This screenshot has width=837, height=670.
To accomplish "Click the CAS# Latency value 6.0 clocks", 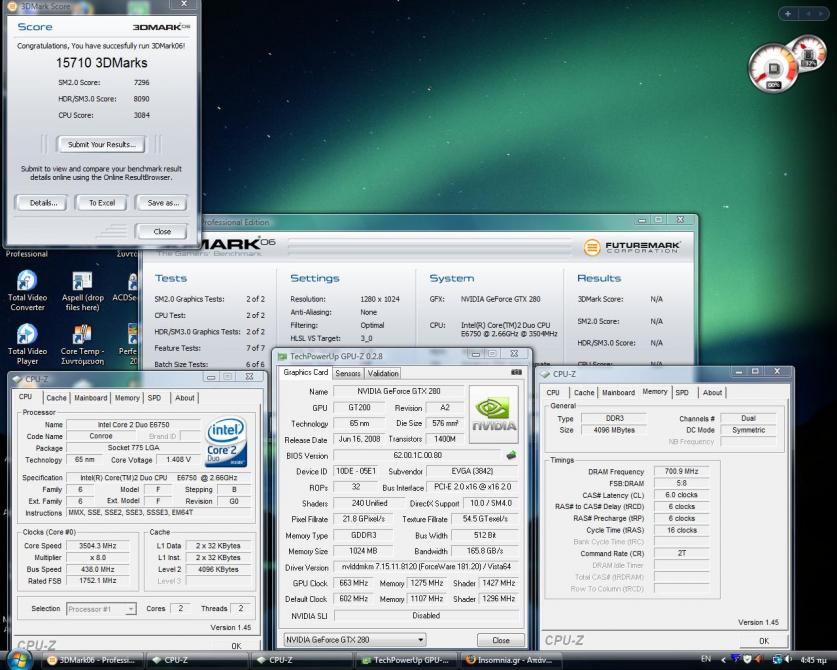I will click(681, 494).
